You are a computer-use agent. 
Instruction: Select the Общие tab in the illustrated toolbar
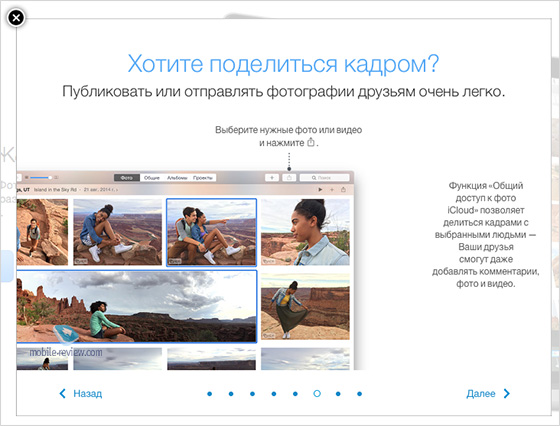tap(151, 177)
